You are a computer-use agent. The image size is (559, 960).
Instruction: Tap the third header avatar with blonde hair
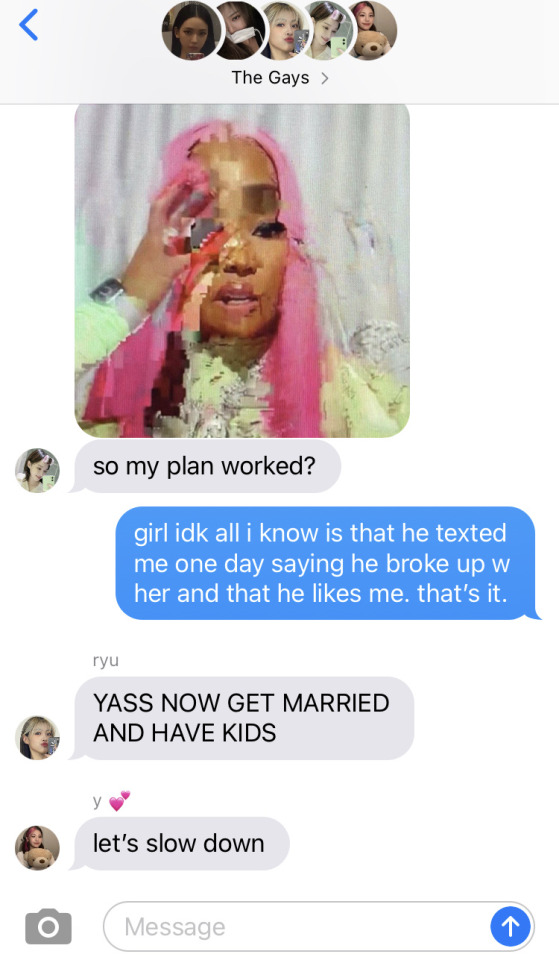pos(283,31)
